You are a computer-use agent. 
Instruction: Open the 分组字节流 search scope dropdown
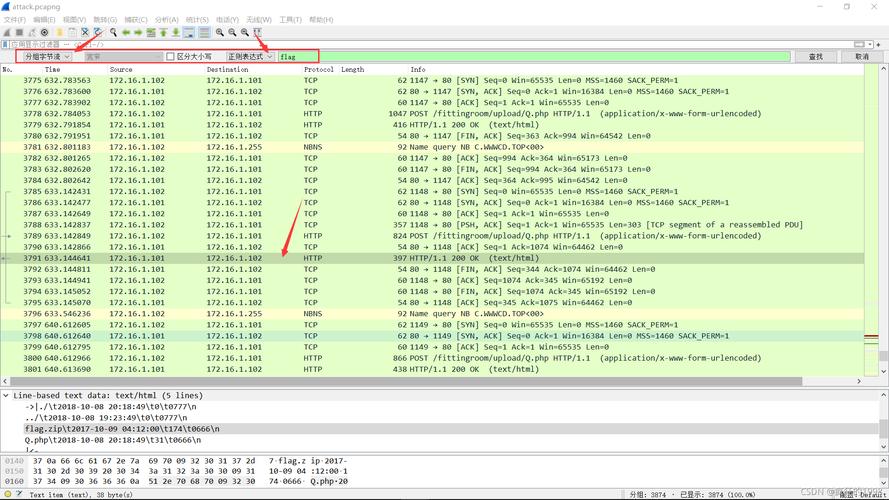(x=45, y=57)
